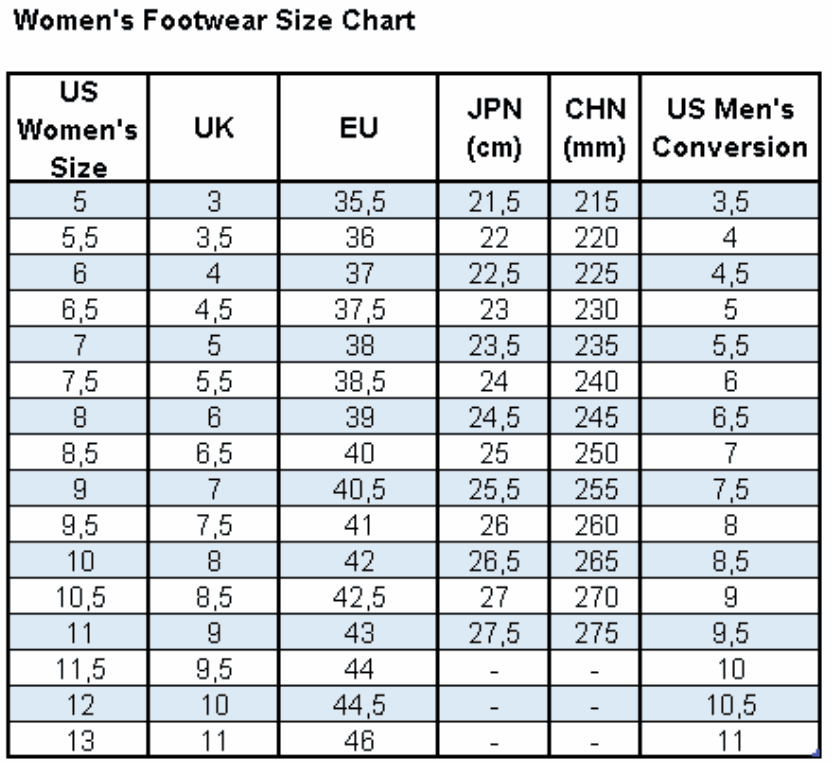This screenshot has height=763, width=832.
Task: Select the CHN (mm) header cell
Action: [596, 131]
